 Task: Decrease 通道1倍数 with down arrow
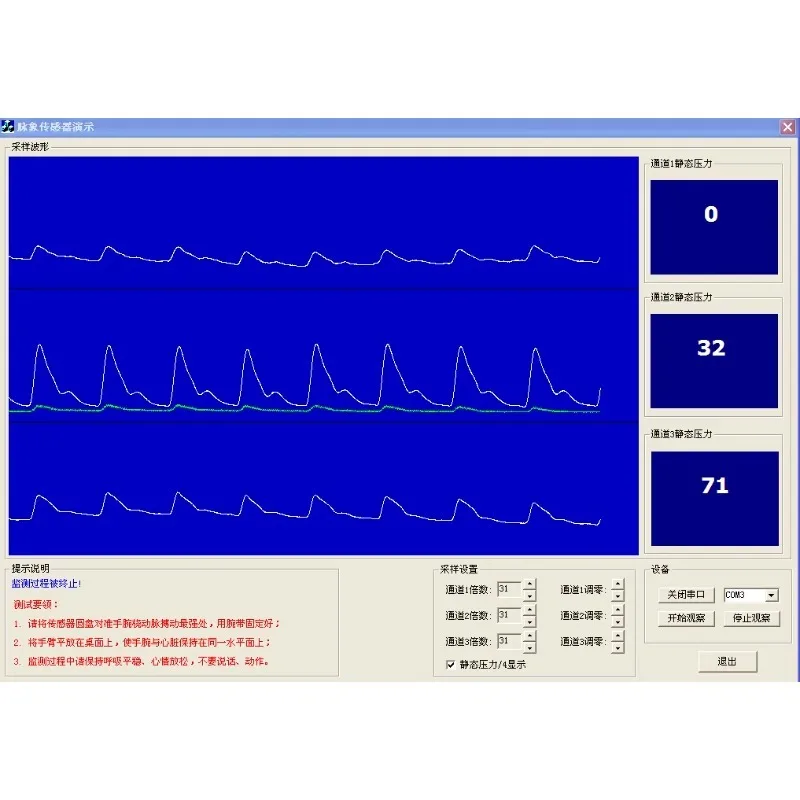(529, 595)
